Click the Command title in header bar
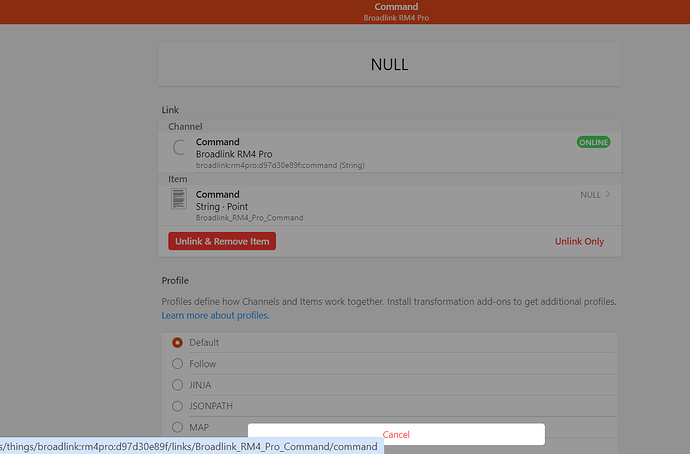The height and width of the screenshot is (454, 690). (396, 7)
